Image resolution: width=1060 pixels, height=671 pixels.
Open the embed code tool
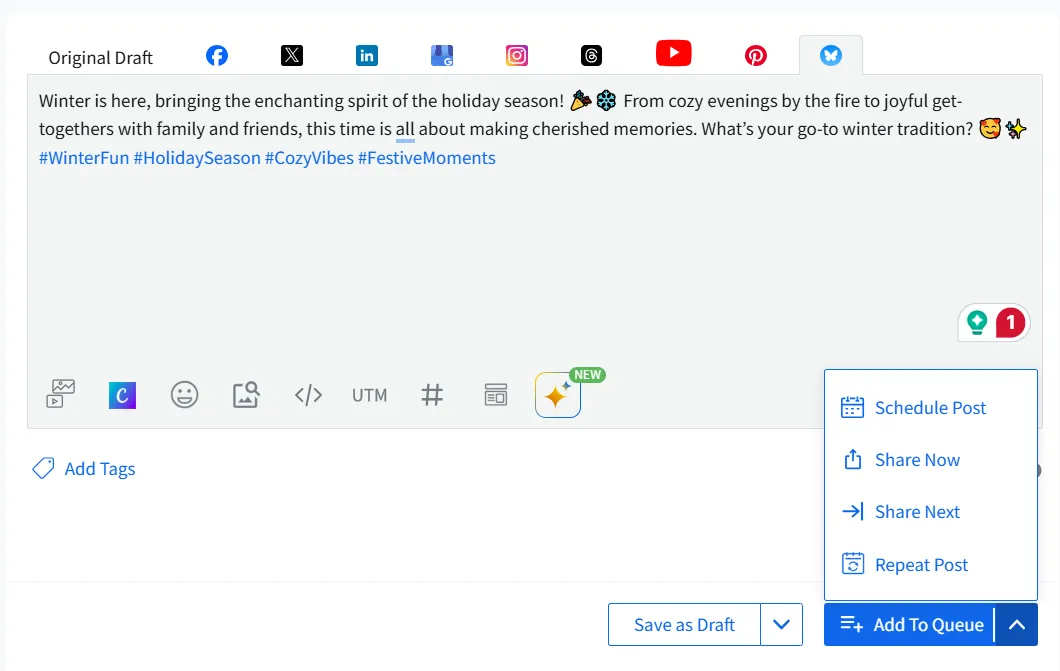coord(308,395)
